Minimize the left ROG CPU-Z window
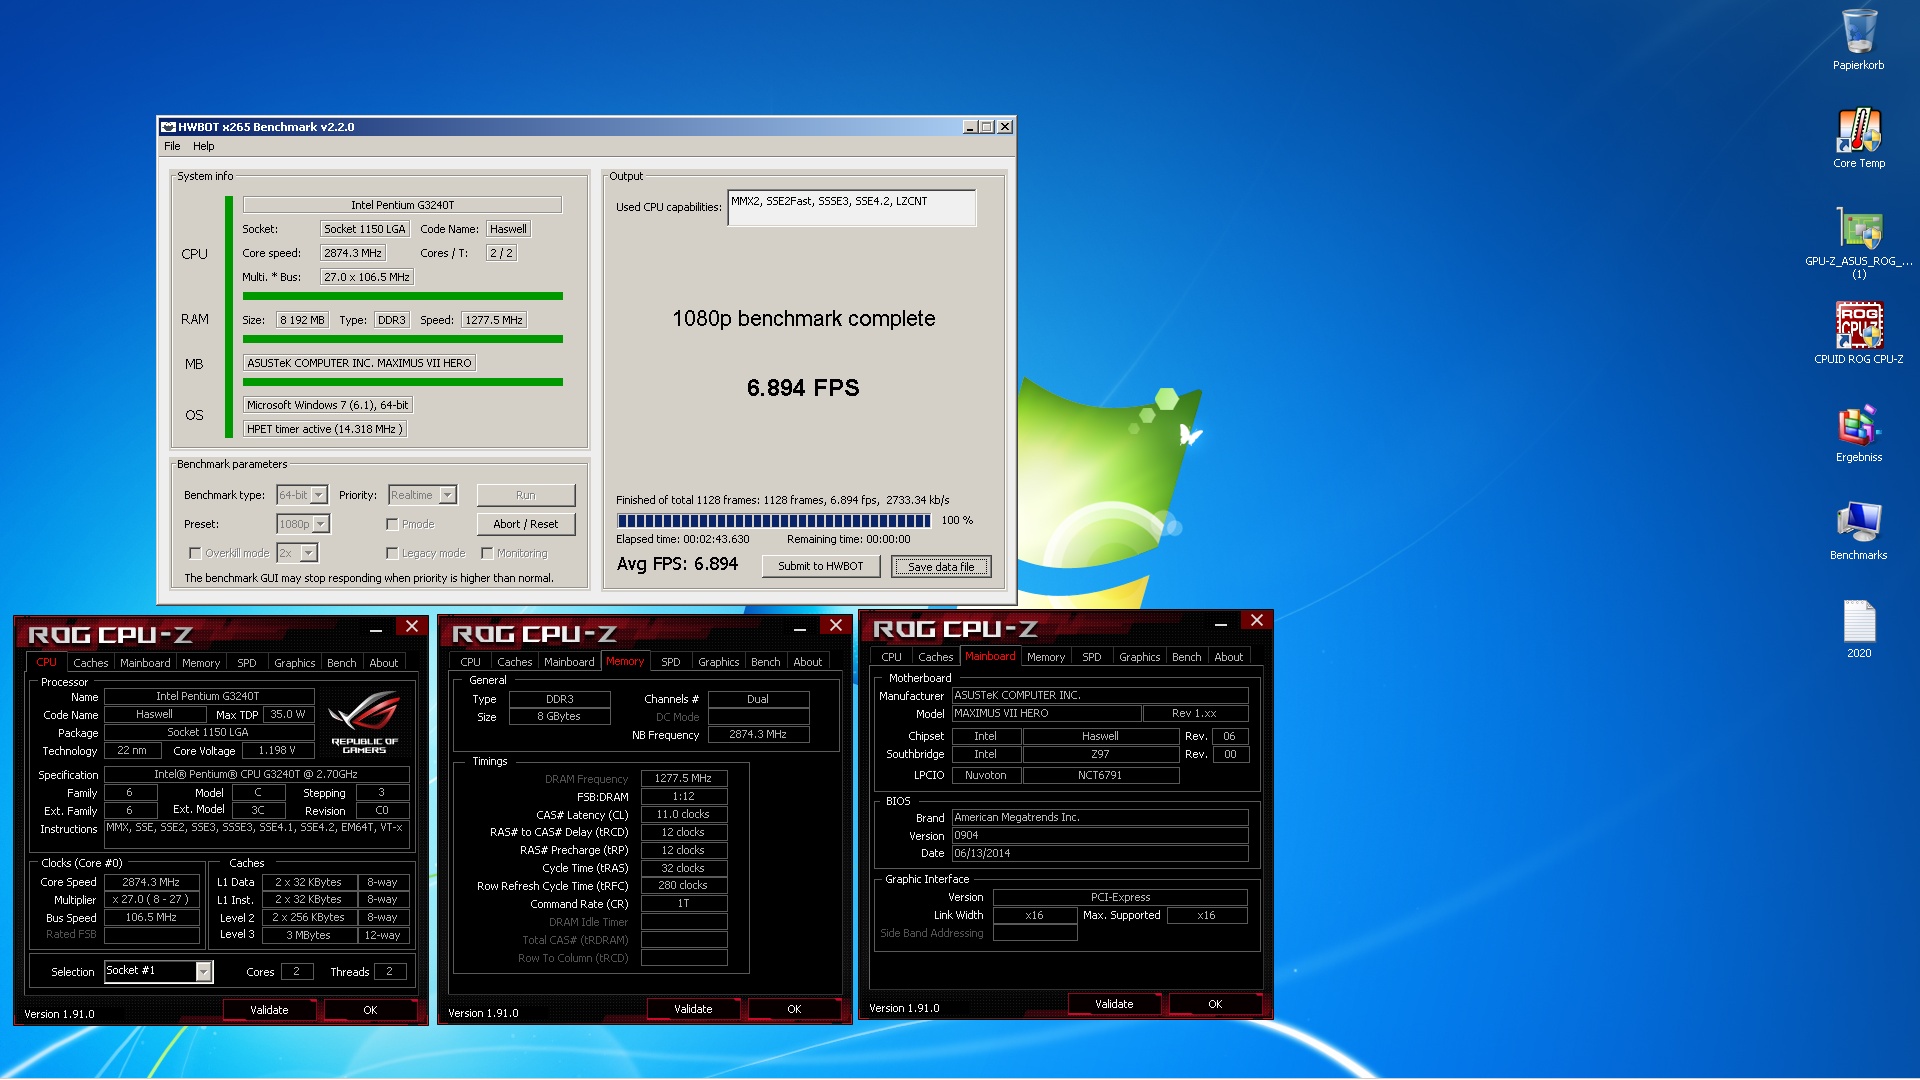 pyautogui.click(x=376, y=629)
